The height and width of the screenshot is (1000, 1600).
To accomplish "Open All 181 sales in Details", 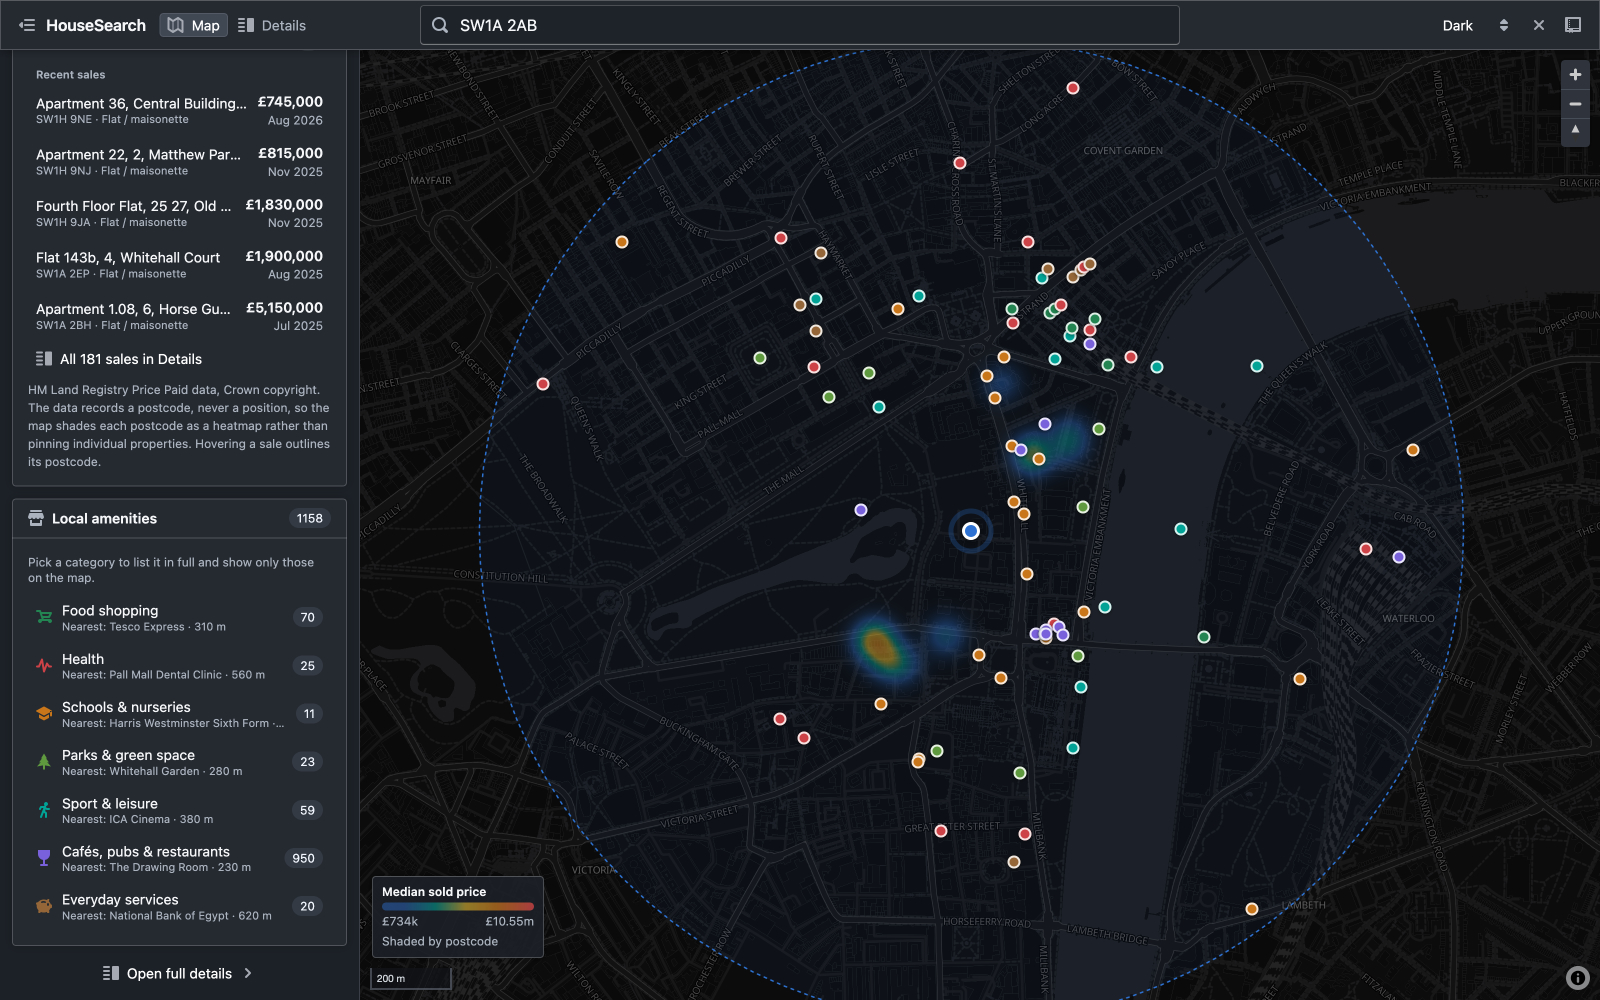I will [119, 359].
